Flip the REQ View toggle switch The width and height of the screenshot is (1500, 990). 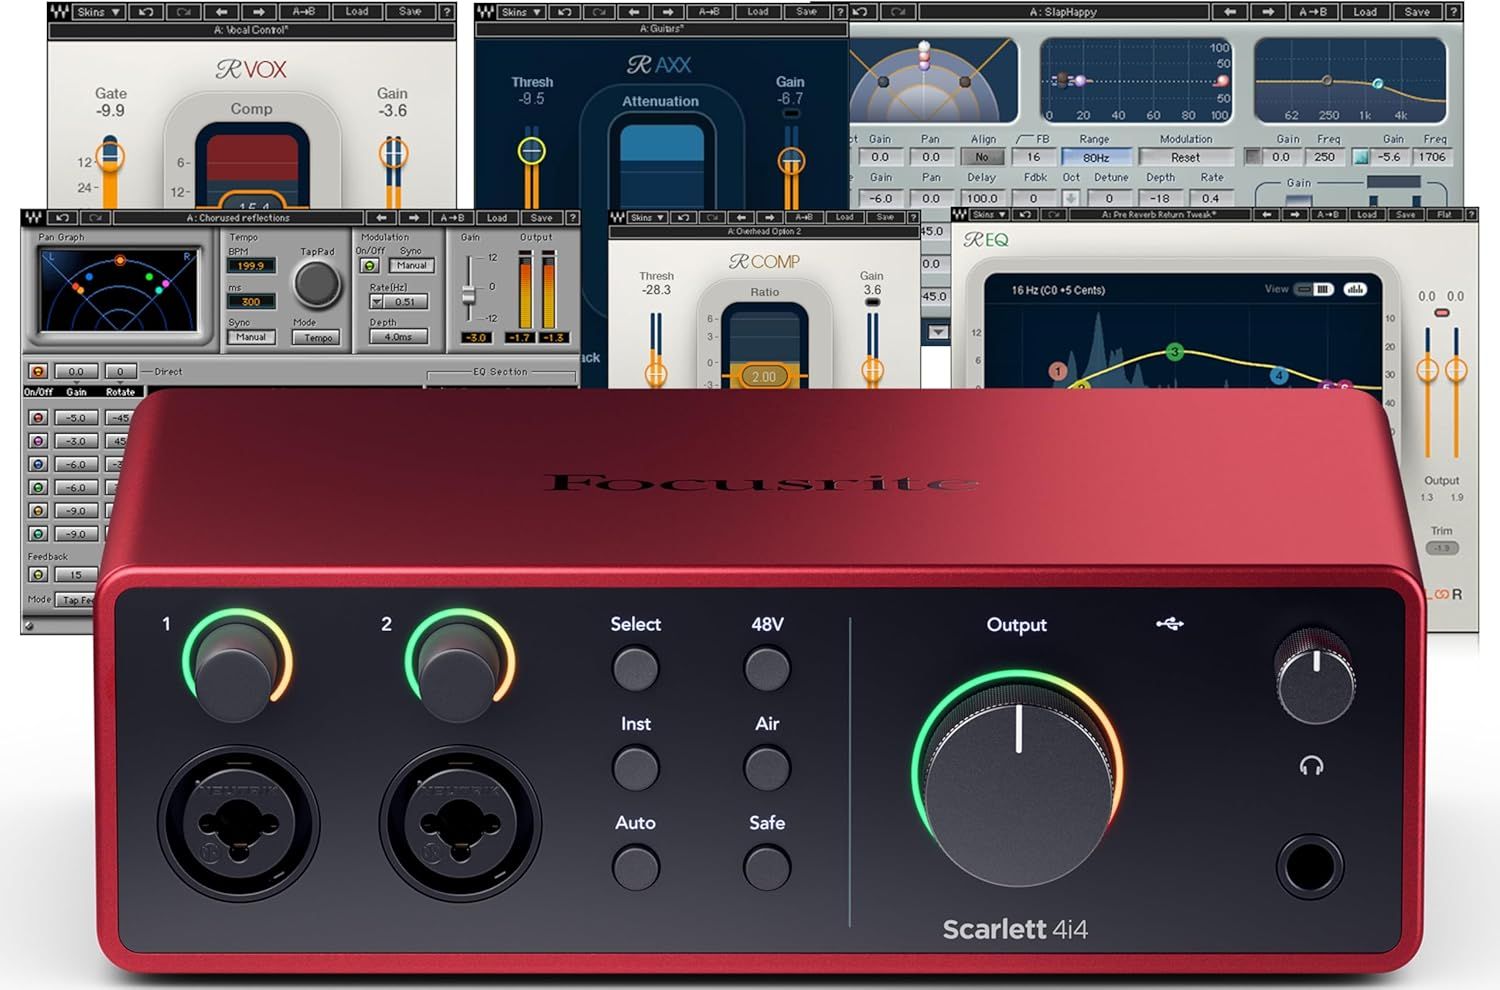point(1315,289)
